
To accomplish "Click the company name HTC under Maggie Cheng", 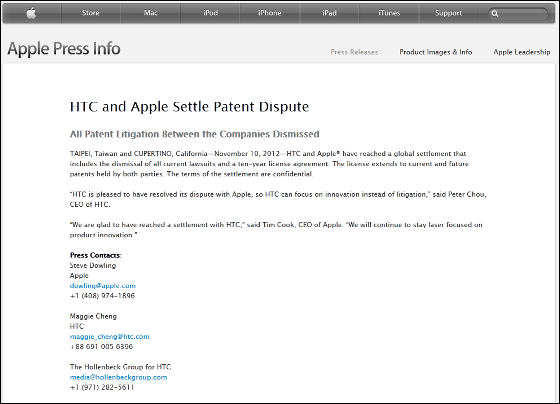I will tap(77, 326).
